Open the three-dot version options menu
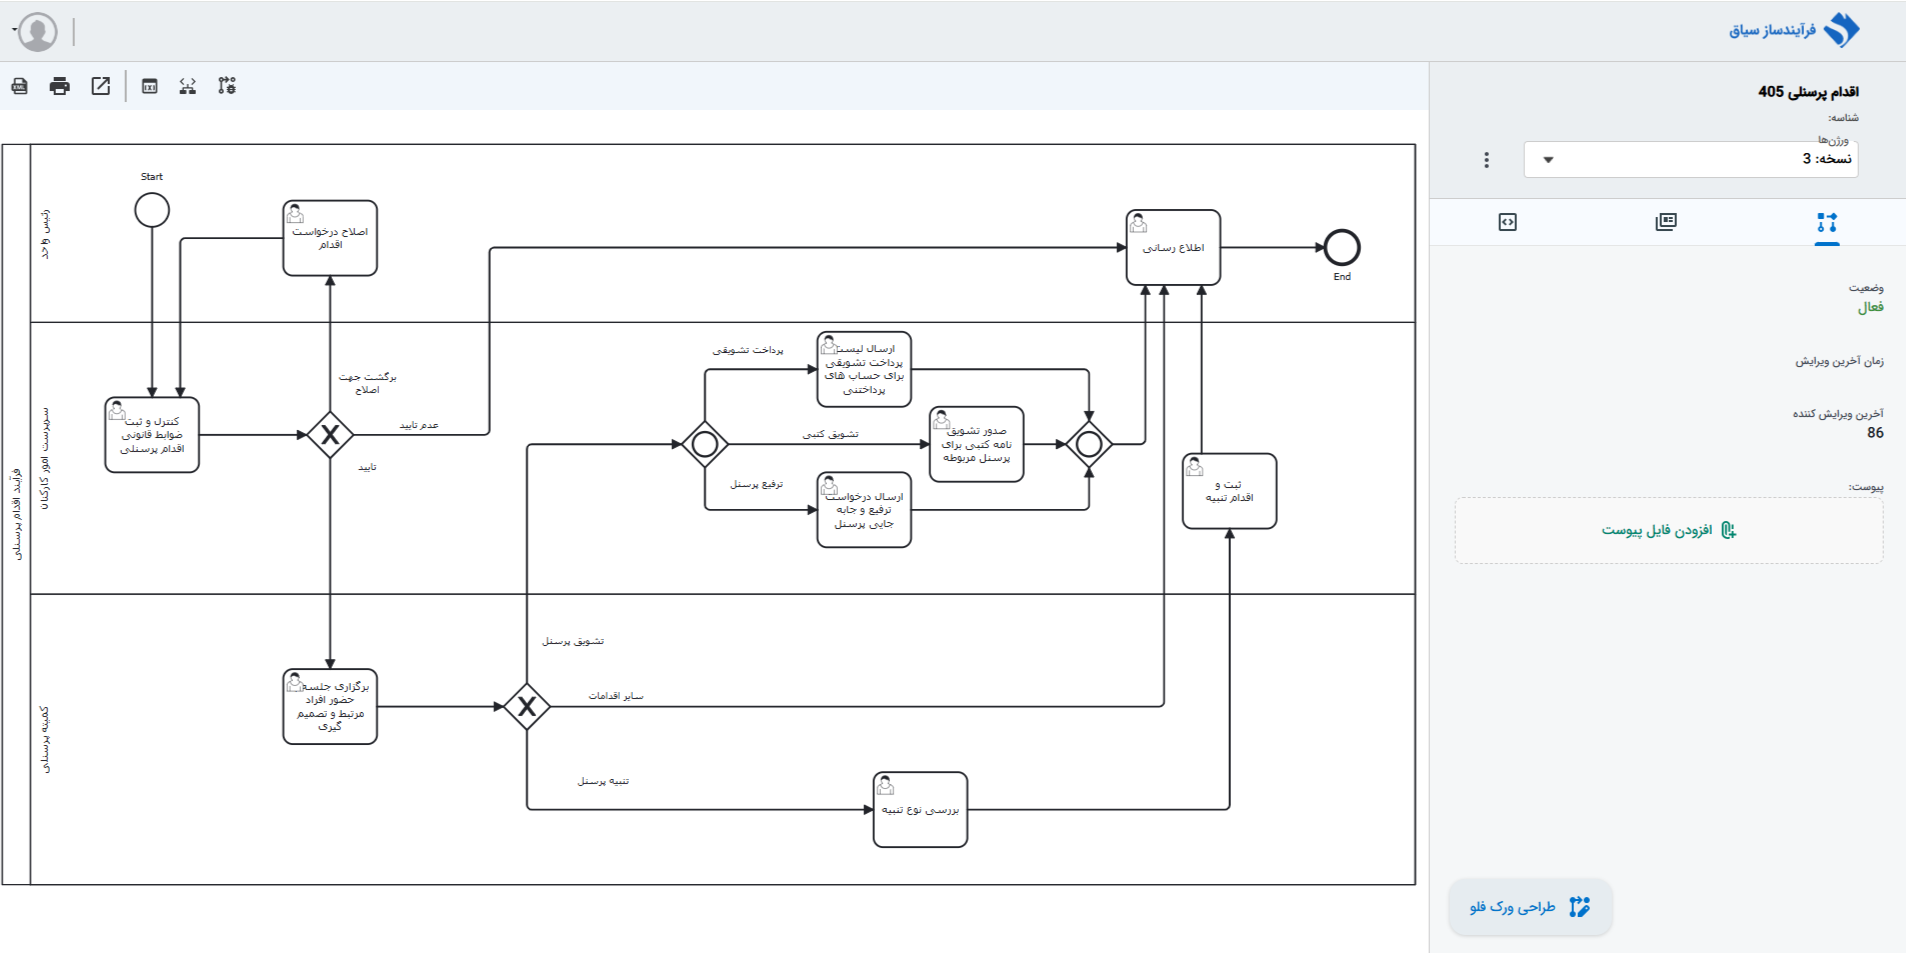The height and width of the screenshot is (953, 1906). click(1486, 160)
